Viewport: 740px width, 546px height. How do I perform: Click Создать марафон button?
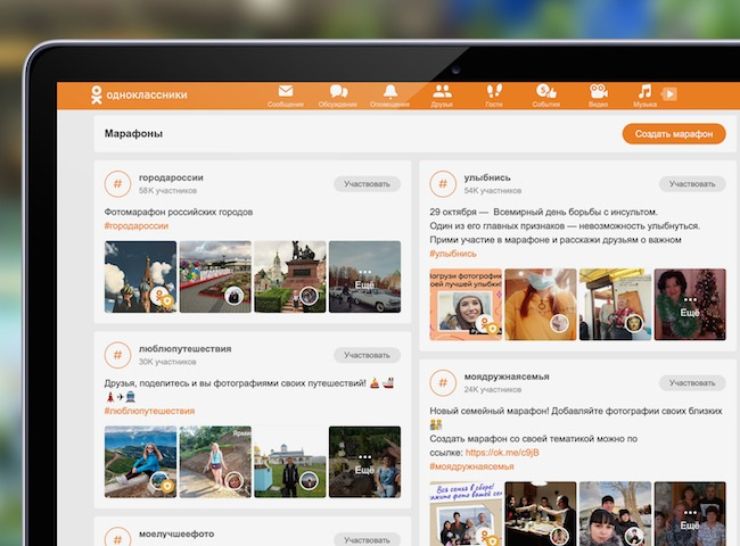point(673,134)
